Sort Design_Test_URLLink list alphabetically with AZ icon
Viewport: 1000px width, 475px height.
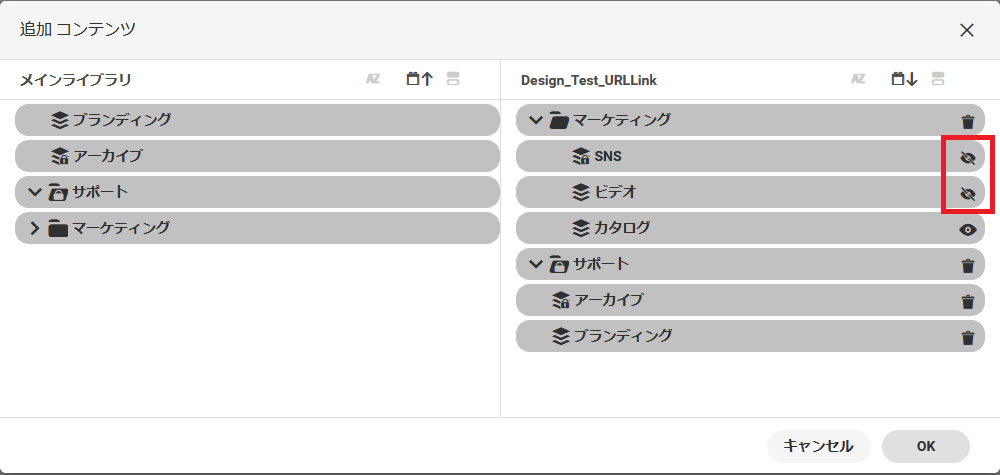[x=858, y=79]
